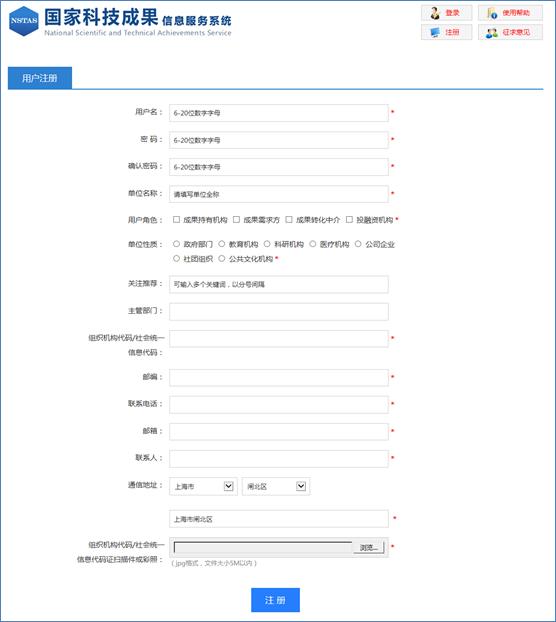Image resolution: width=556 pixels, height=622 pixels.
Task: Select the 科研机构 radio option
Action: click(267, 244)
